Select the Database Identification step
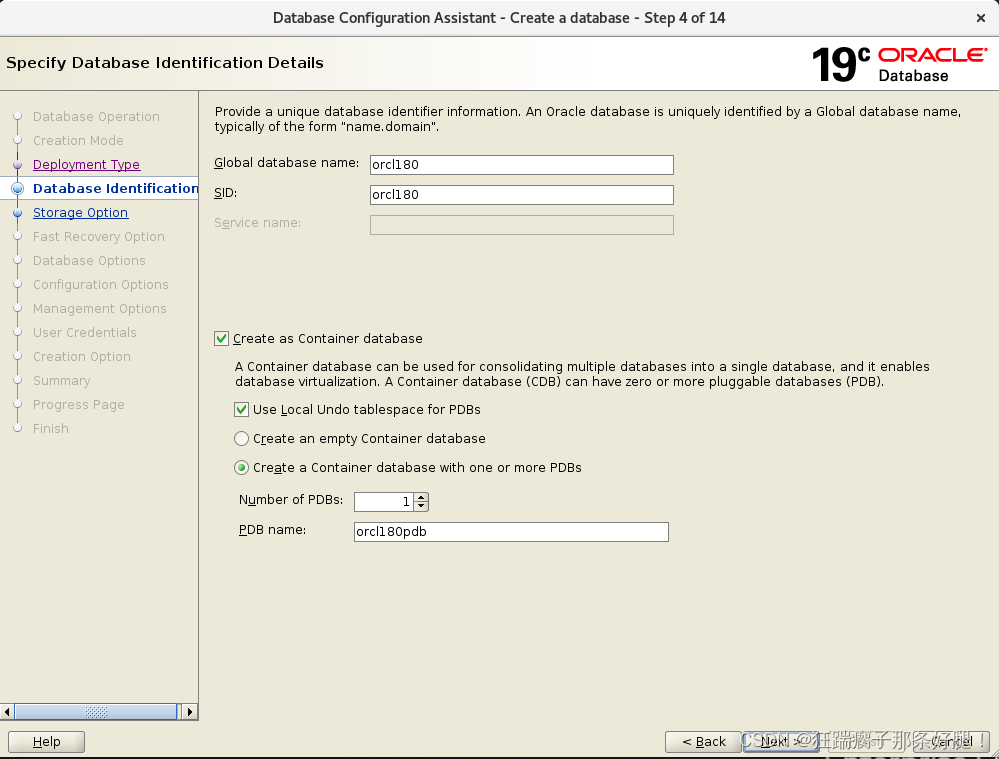Image resolution: width=999 pixels, height=759 pixels. pos(115,189)
